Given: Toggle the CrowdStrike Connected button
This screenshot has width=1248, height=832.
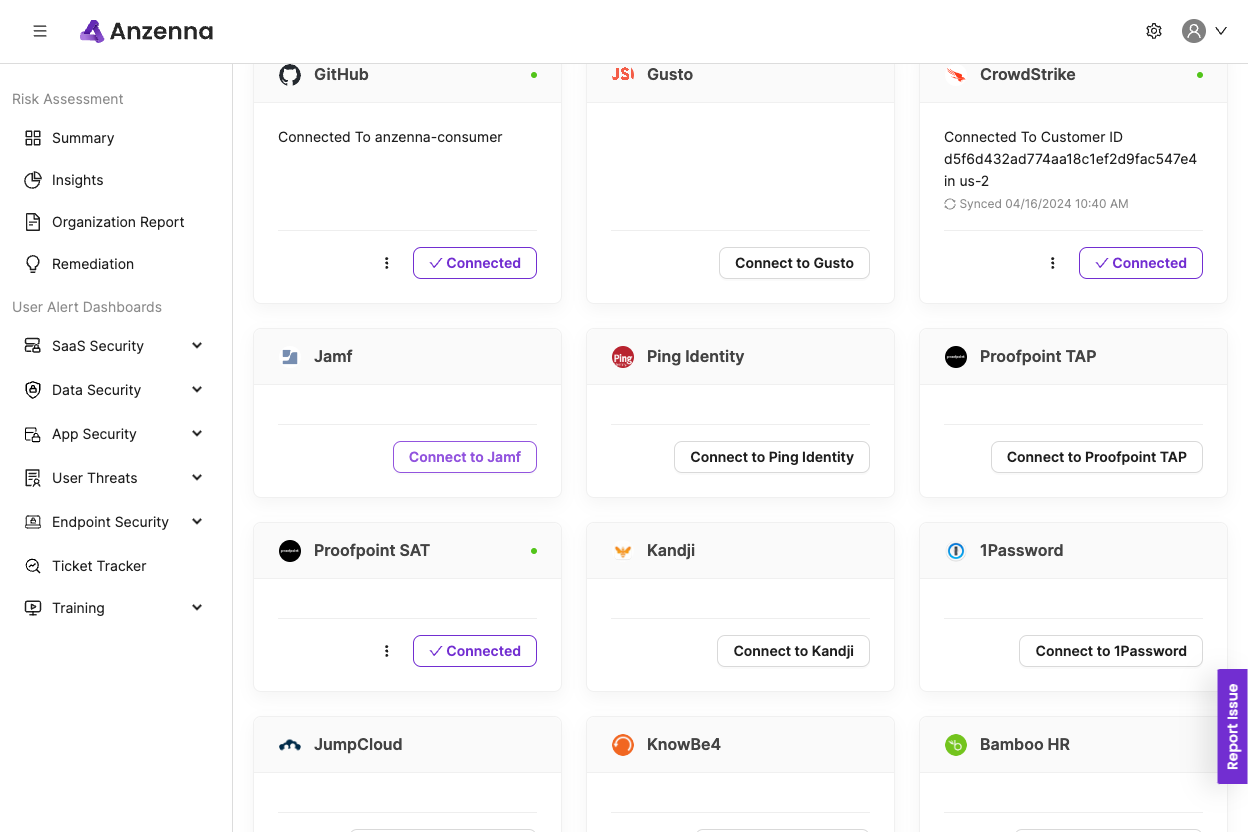Looking at the screenshot, I should 1140,263.
